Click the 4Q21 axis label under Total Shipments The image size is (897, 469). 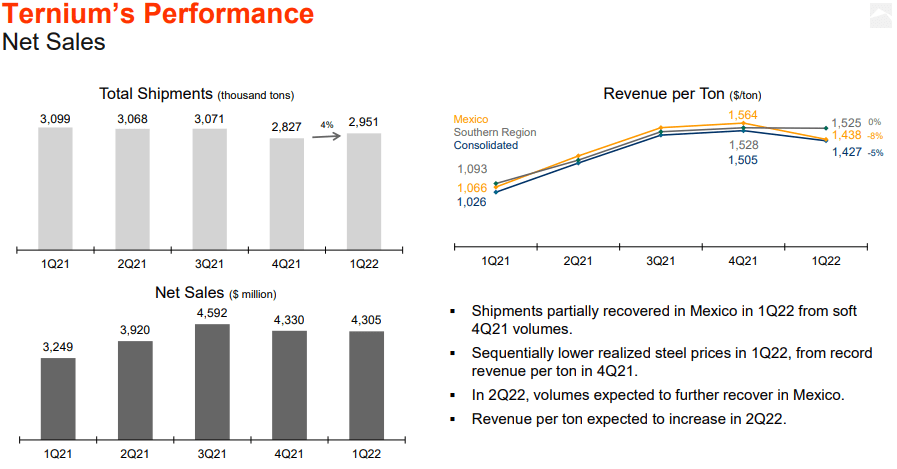286,264
